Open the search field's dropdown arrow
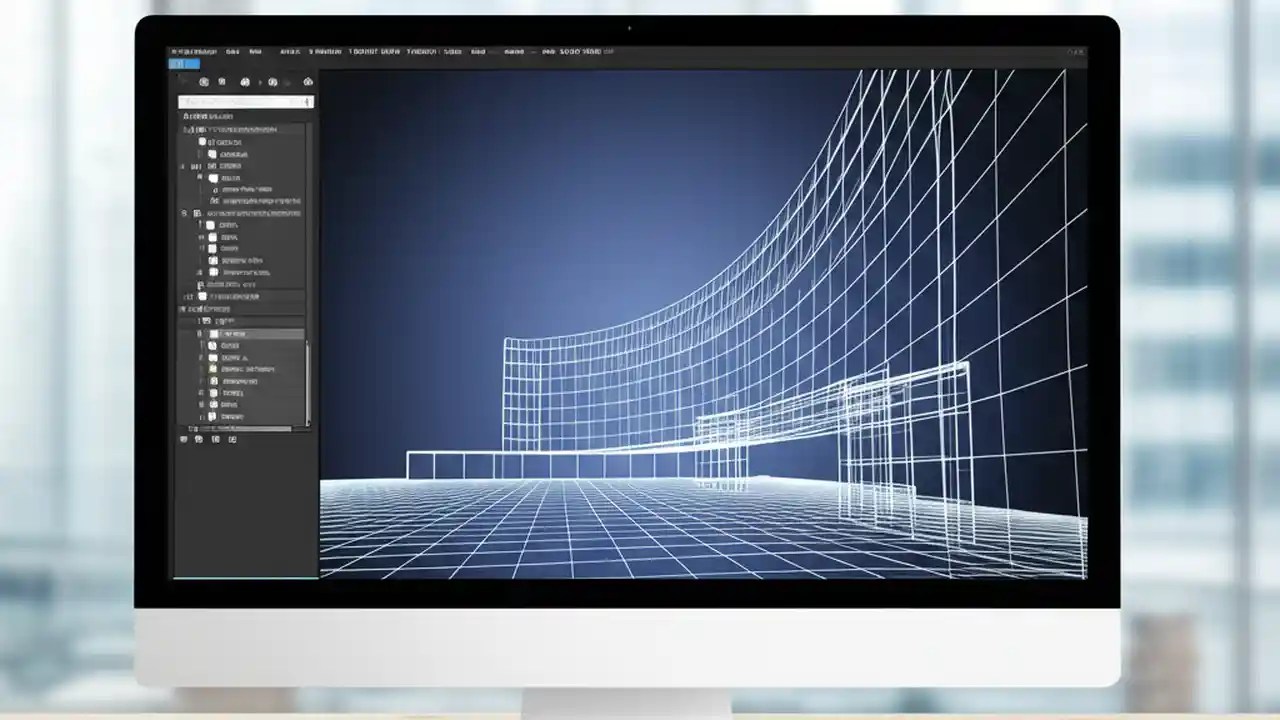This screenshot has width=1280, height=720. pyautogui.click(x=307, y=101)
